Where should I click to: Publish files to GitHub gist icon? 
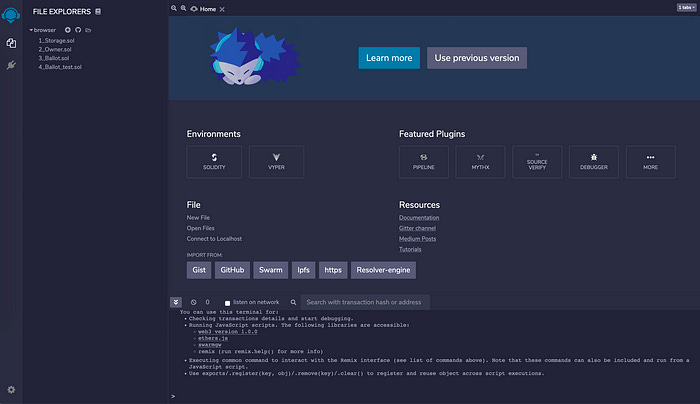click(x=78, y=30)
